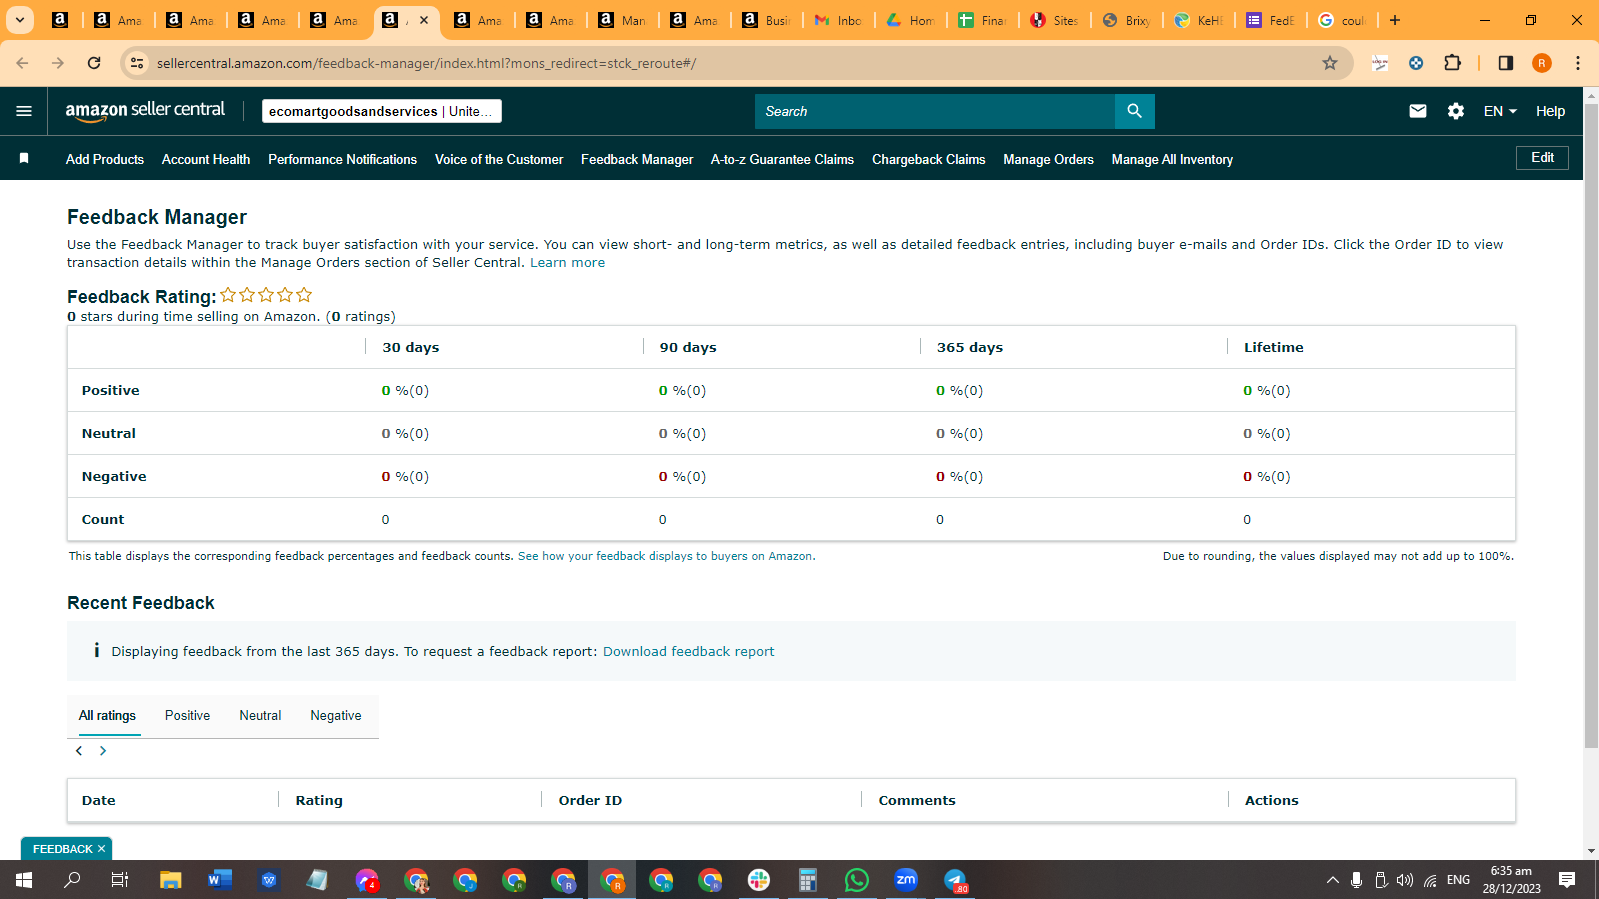1599x899 pixels.
Task: Open Account Health in the nav bar
Action: coord(206,159)
